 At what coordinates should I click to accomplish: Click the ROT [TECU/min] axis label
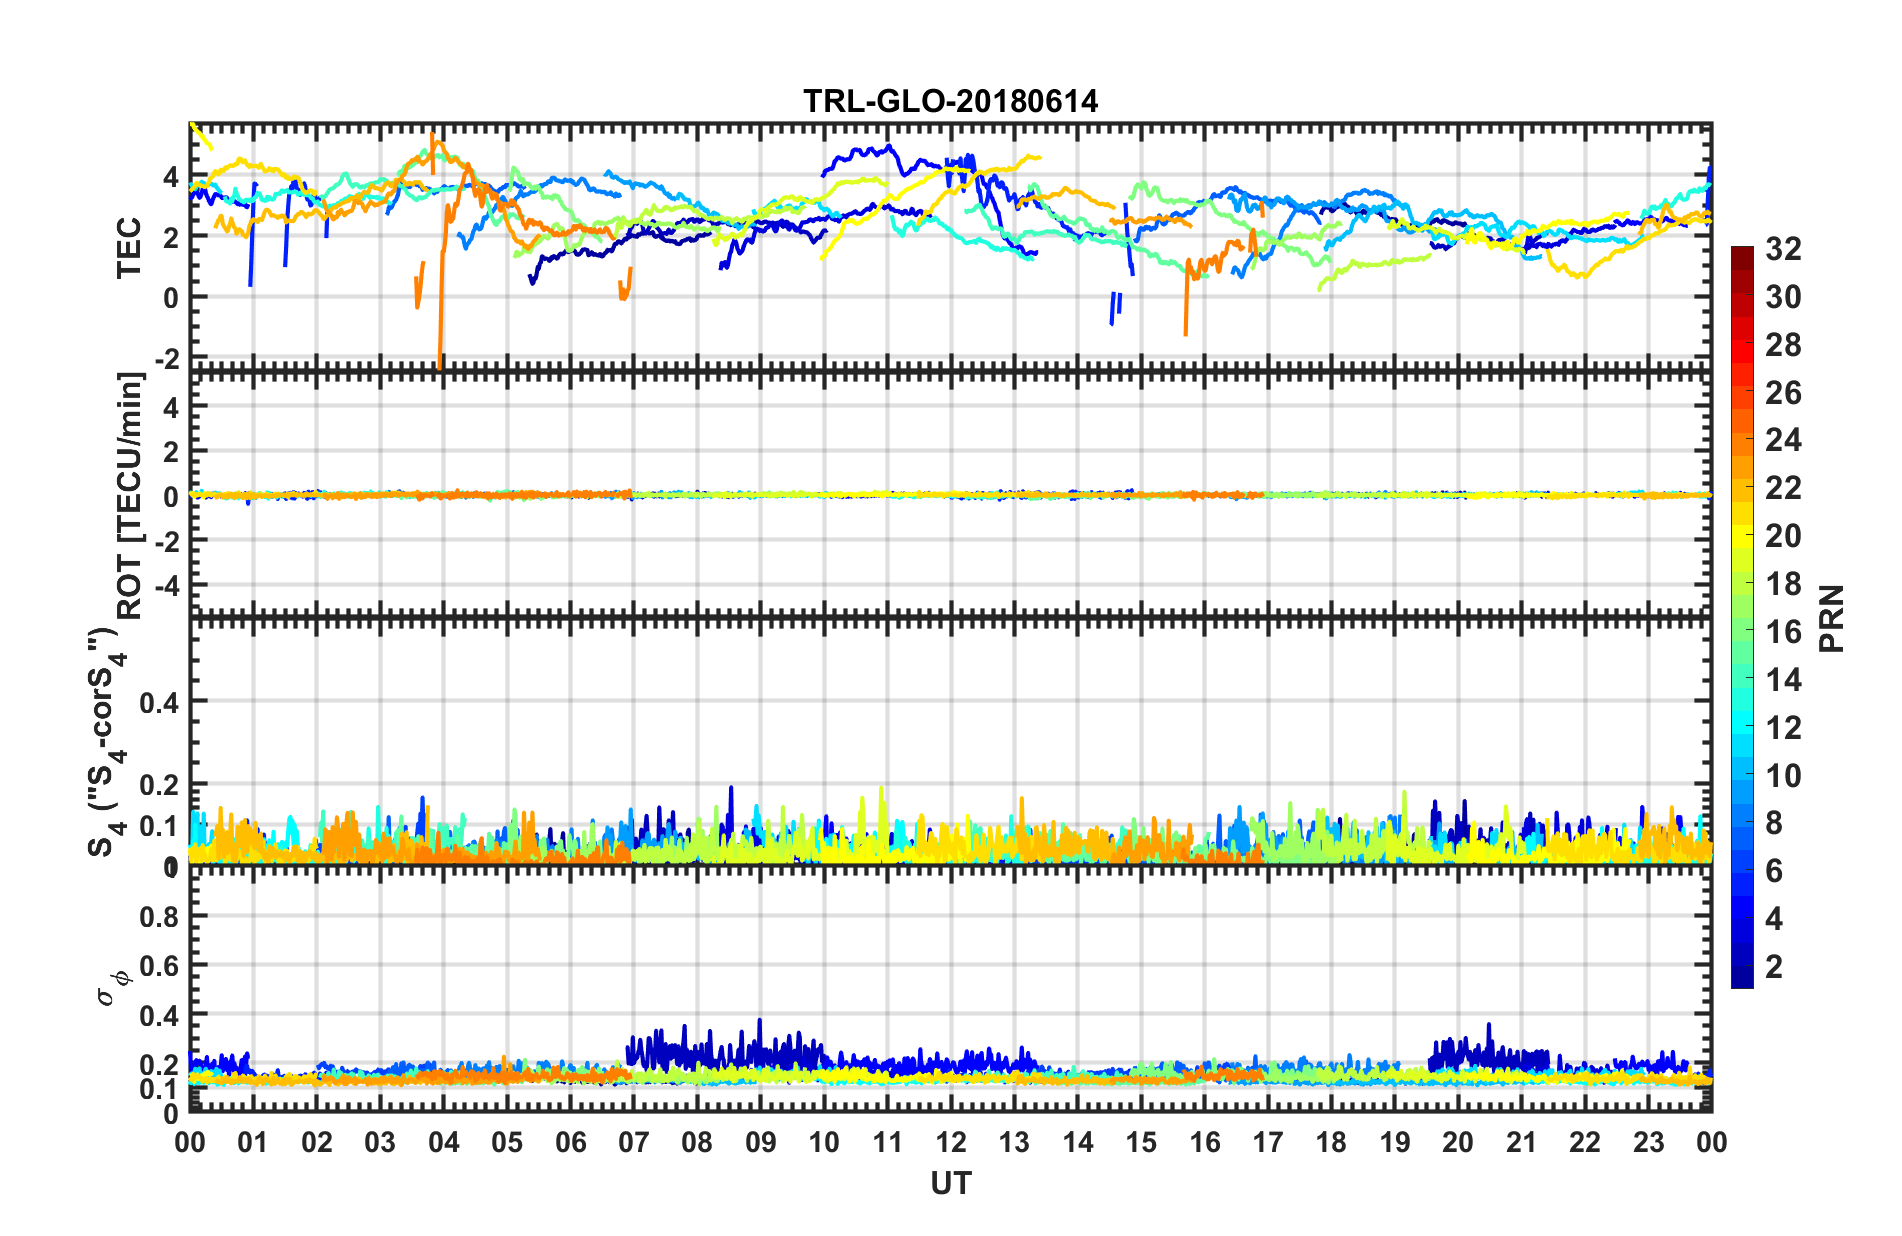[x=130, y=496]
